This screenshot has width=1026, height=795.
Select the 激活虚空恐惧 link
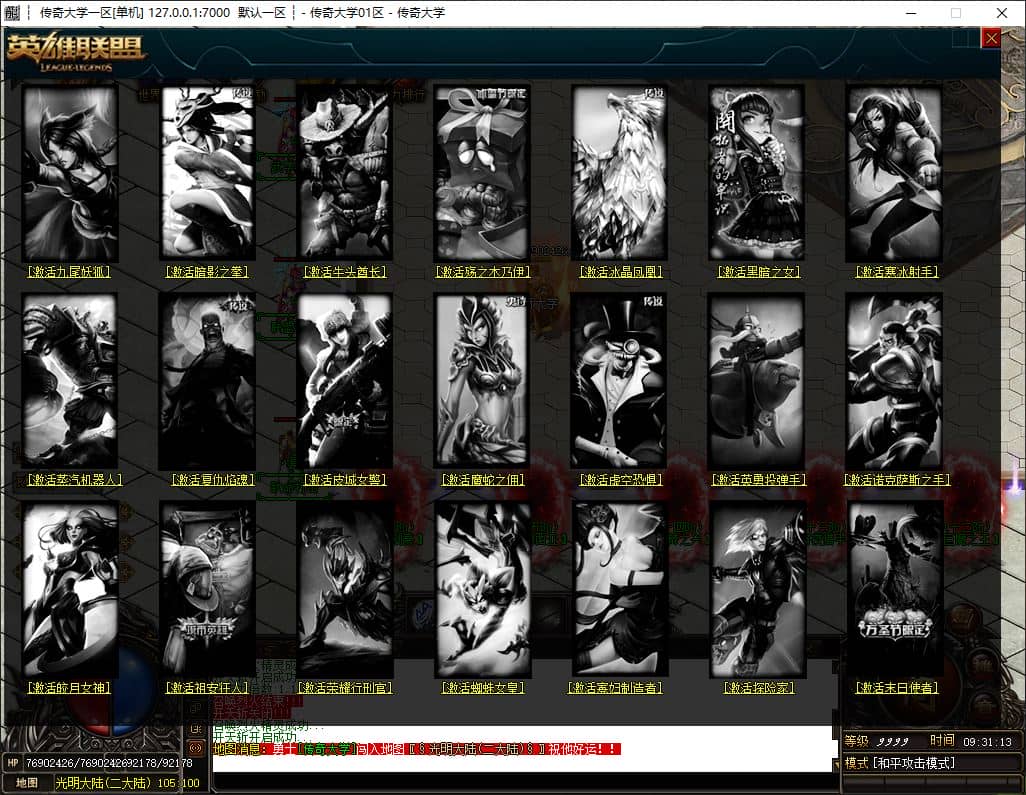tap(621, 480)
